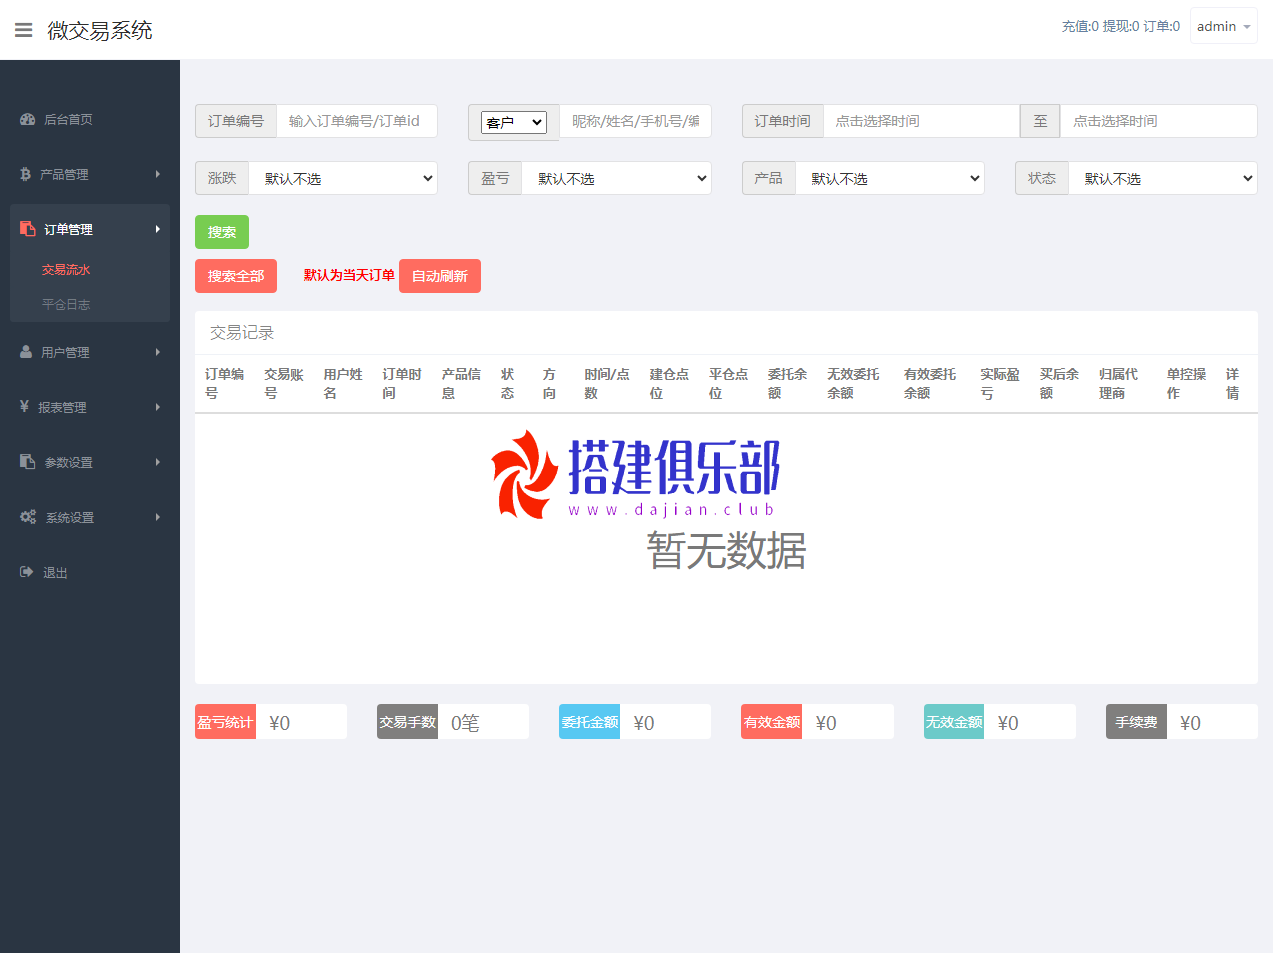Click the bitcoin icon for 产品管理
1273x953 pixels.
tap(26, 174)
